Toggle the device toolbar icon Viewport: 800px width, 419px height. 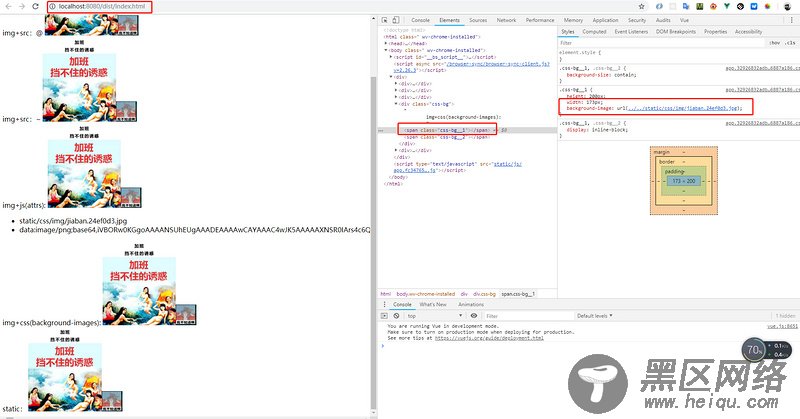click(395, 20)
